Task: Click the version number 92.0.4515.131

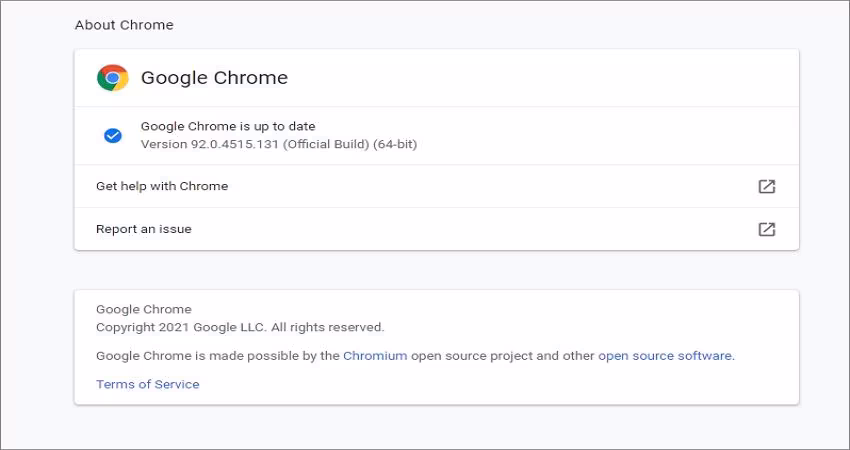Action: 233,144
